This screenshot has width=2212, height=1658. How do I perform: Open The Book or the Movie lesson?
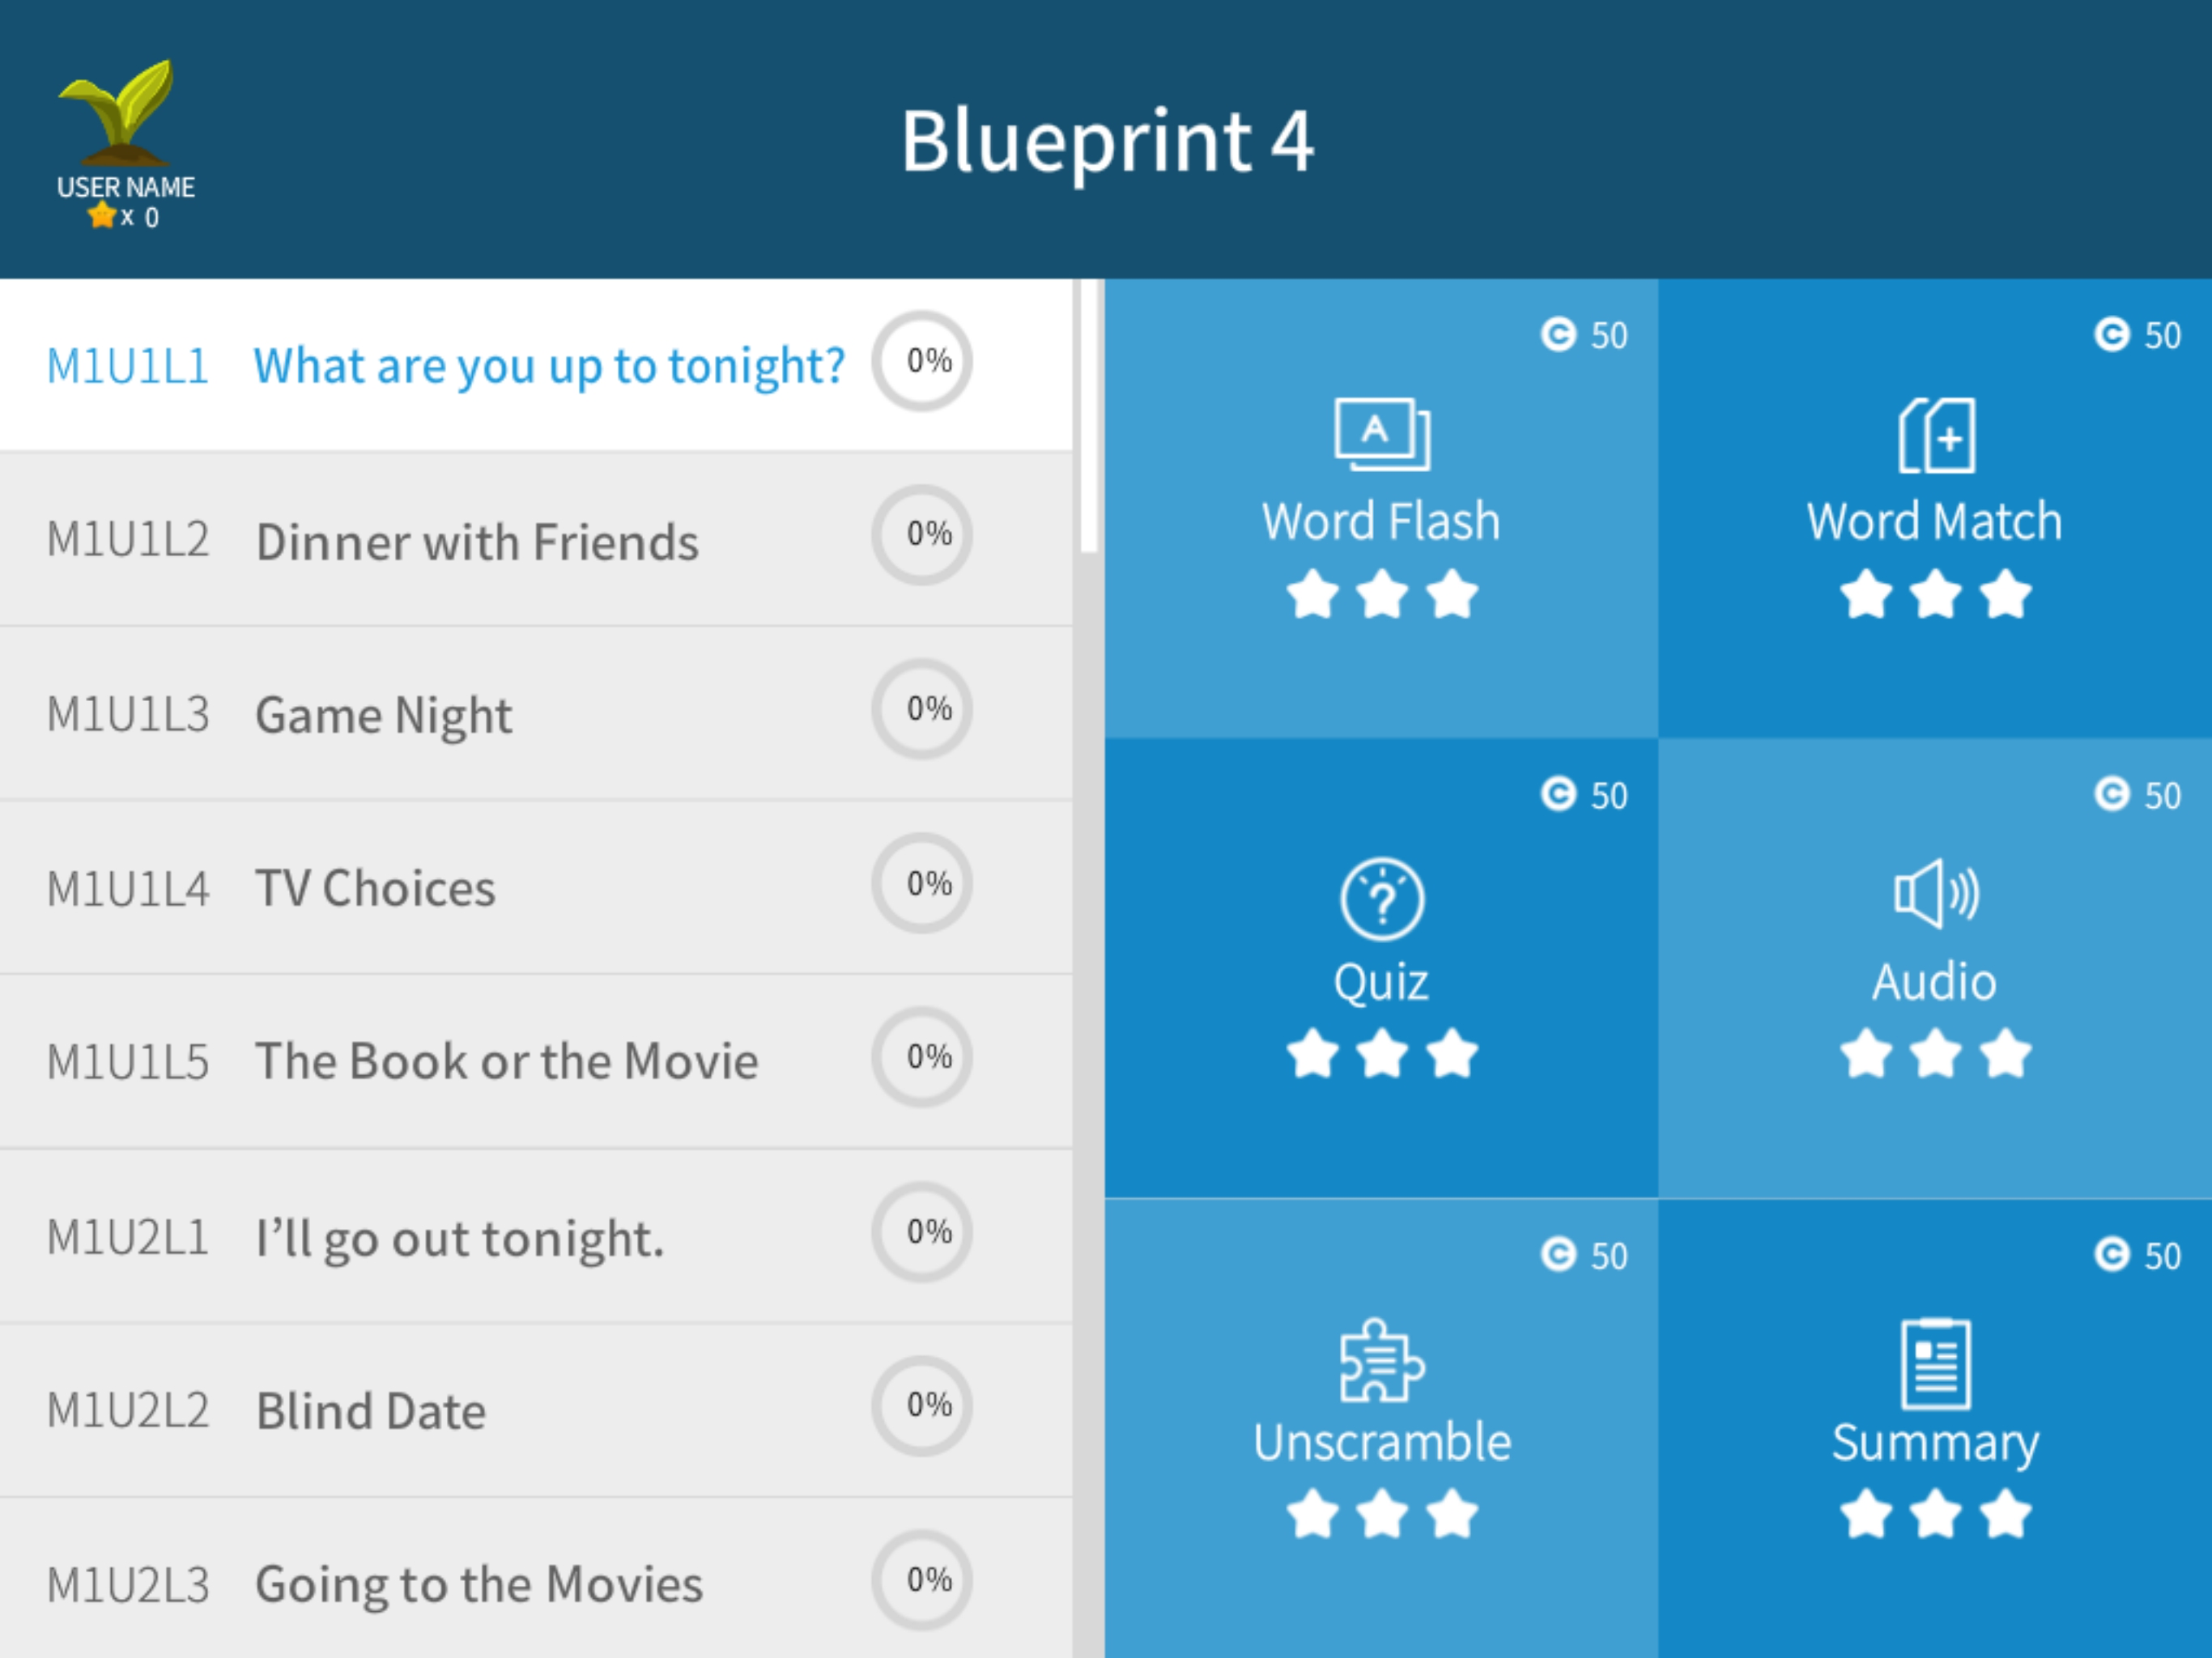click(x=506, y=1061)
